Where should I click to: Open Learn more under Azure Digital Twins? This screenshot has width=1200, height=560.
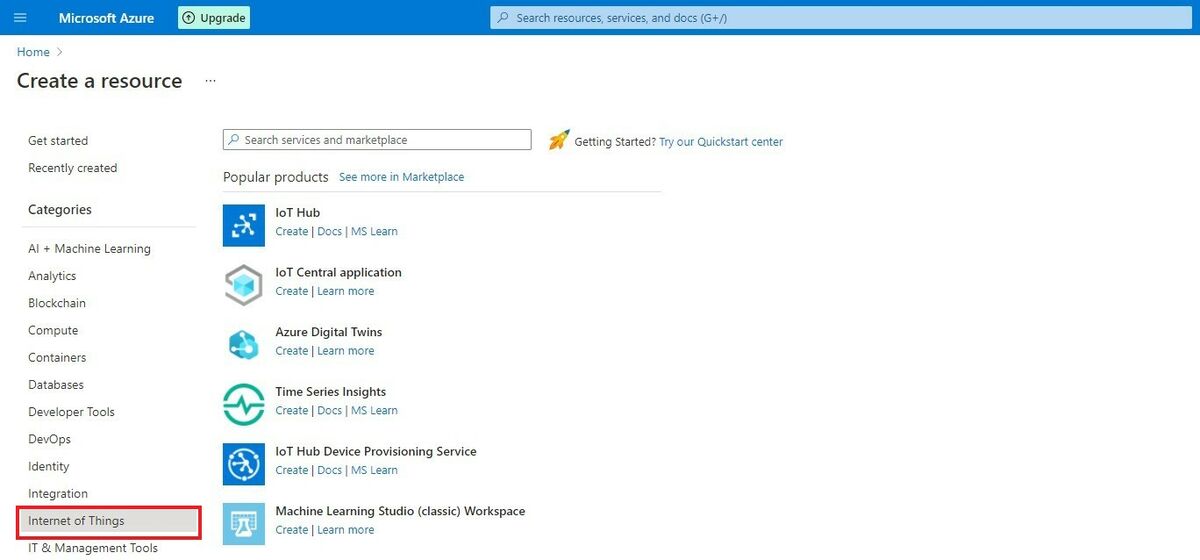pyautogui.click(x=345, y=351)
